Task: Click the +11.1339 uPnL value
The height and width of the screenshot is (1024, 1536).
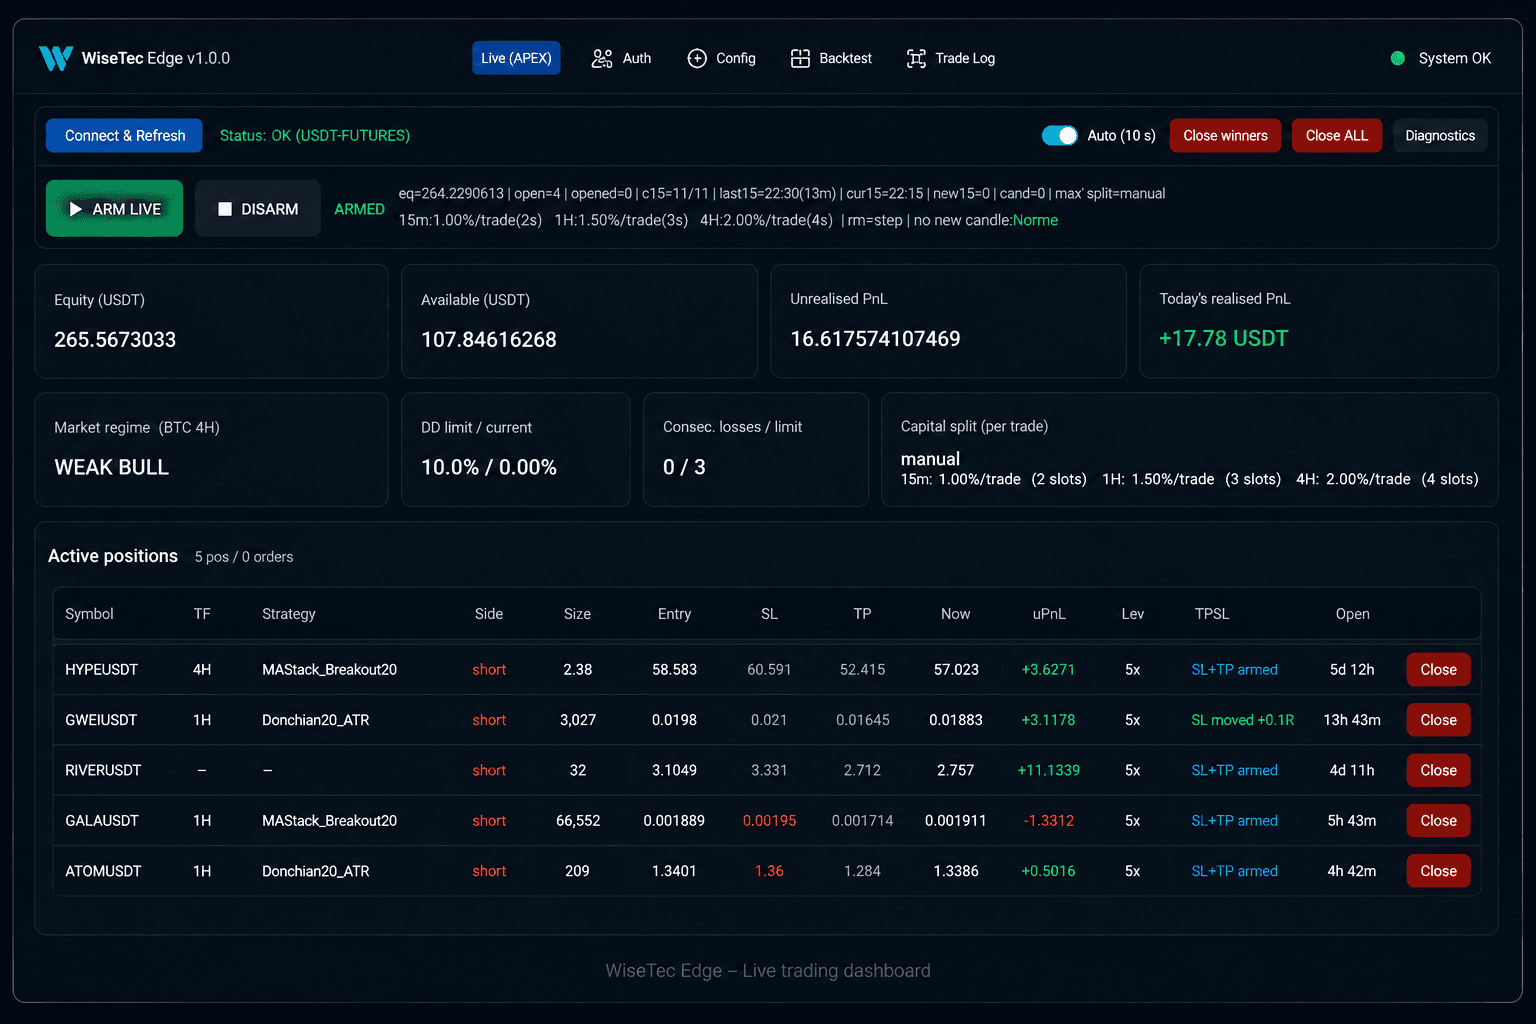Action: pos(1048,770)
